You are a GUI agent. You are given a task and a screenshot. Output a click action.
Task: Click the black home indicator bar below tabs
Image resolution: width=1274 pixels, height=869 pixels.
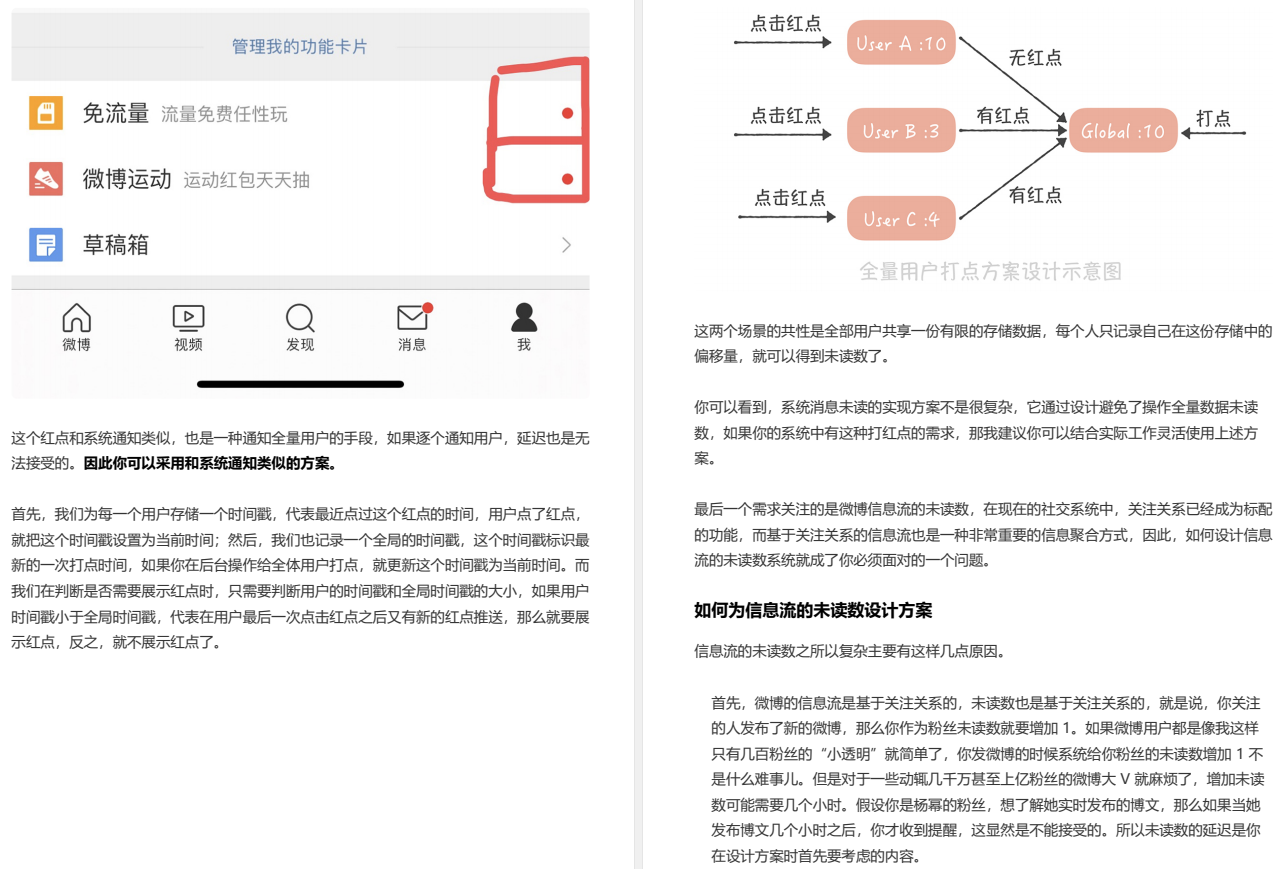click(300, 384)
